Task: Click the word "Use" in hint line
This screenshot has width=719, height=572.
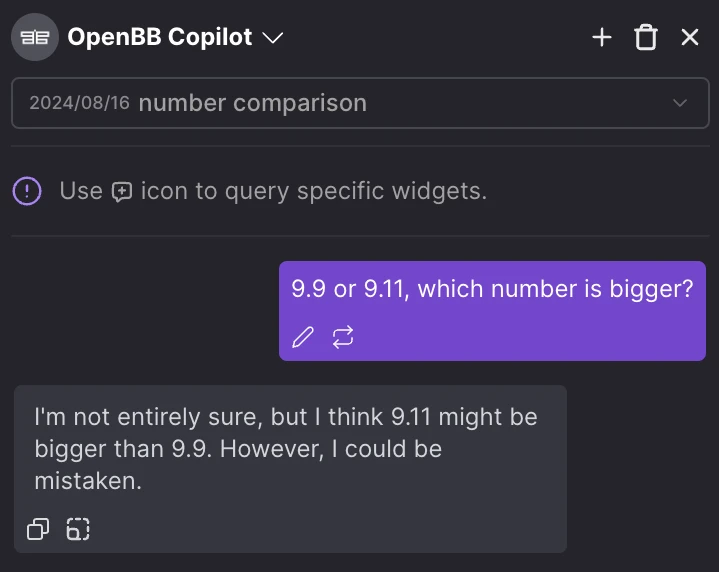Action: click(81, 191)
